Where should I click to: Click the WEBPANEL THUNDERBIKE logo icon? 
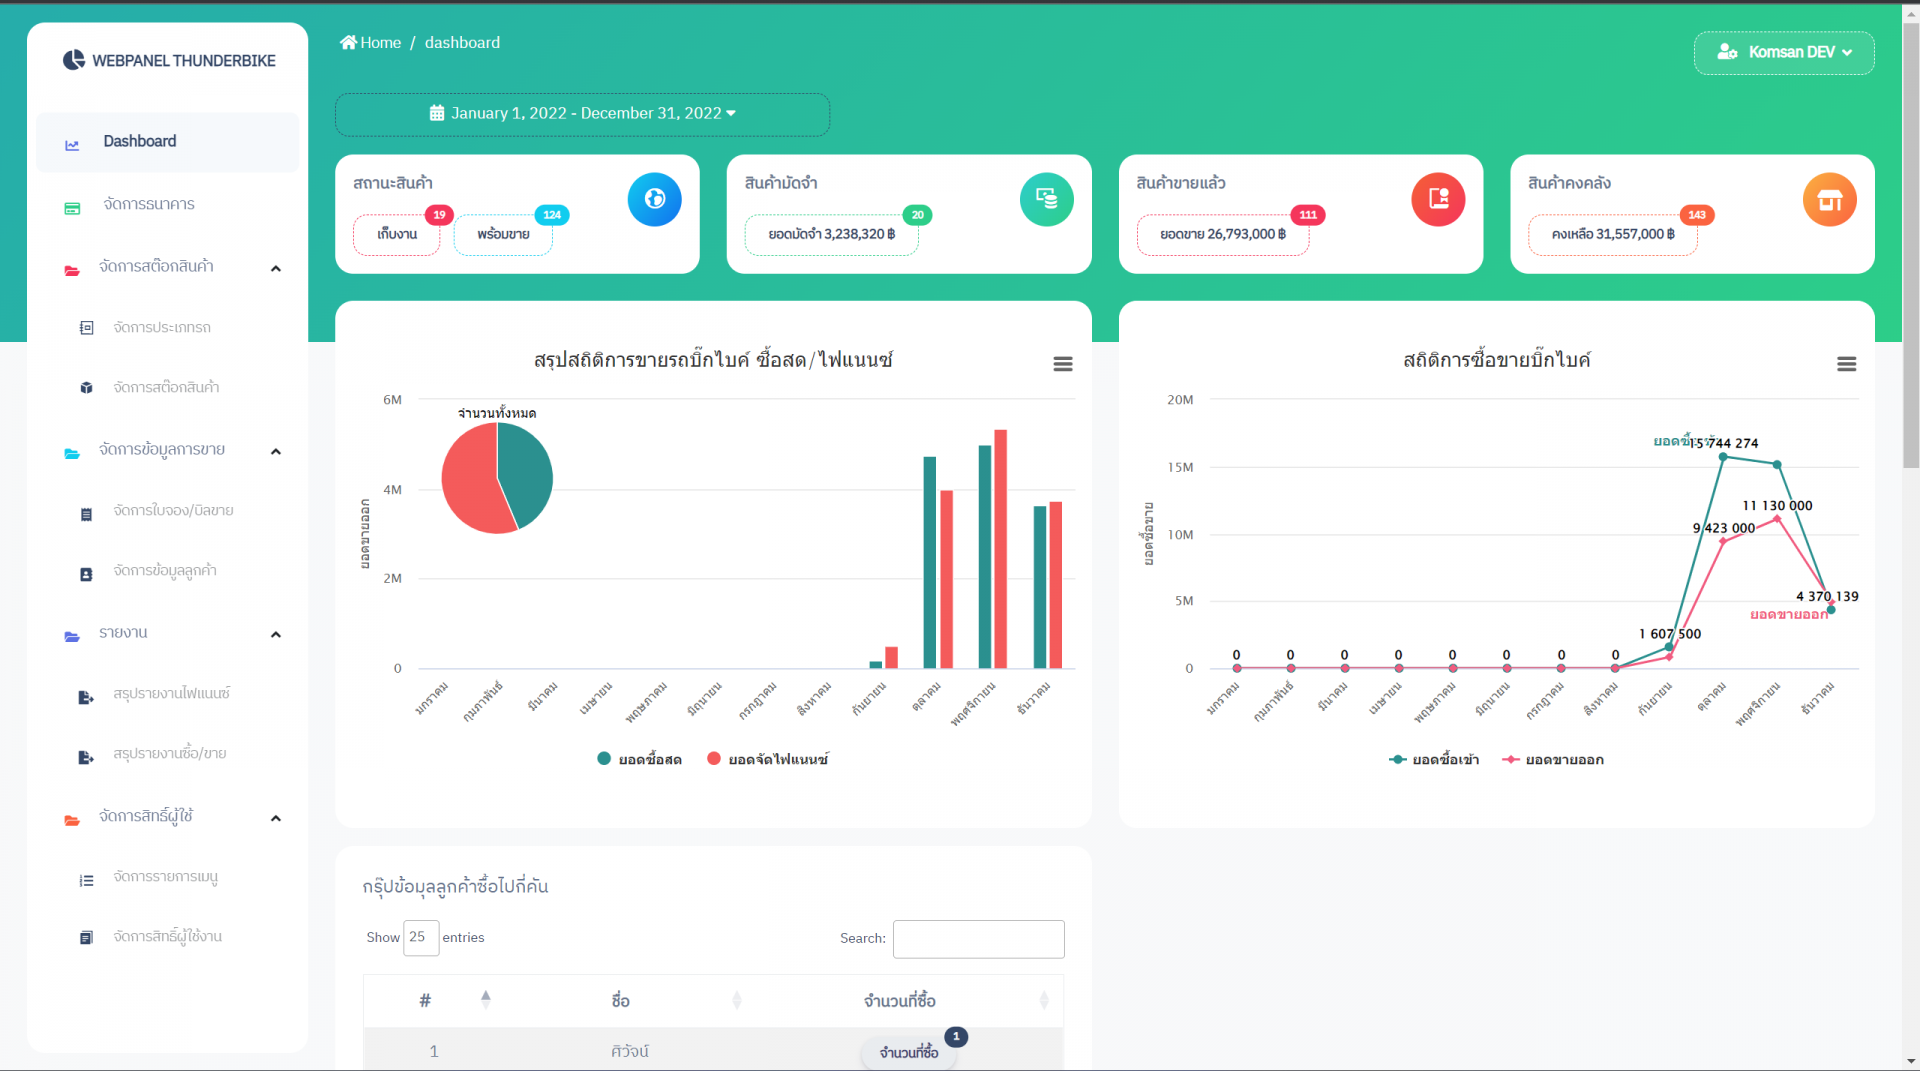pos(73,60)
